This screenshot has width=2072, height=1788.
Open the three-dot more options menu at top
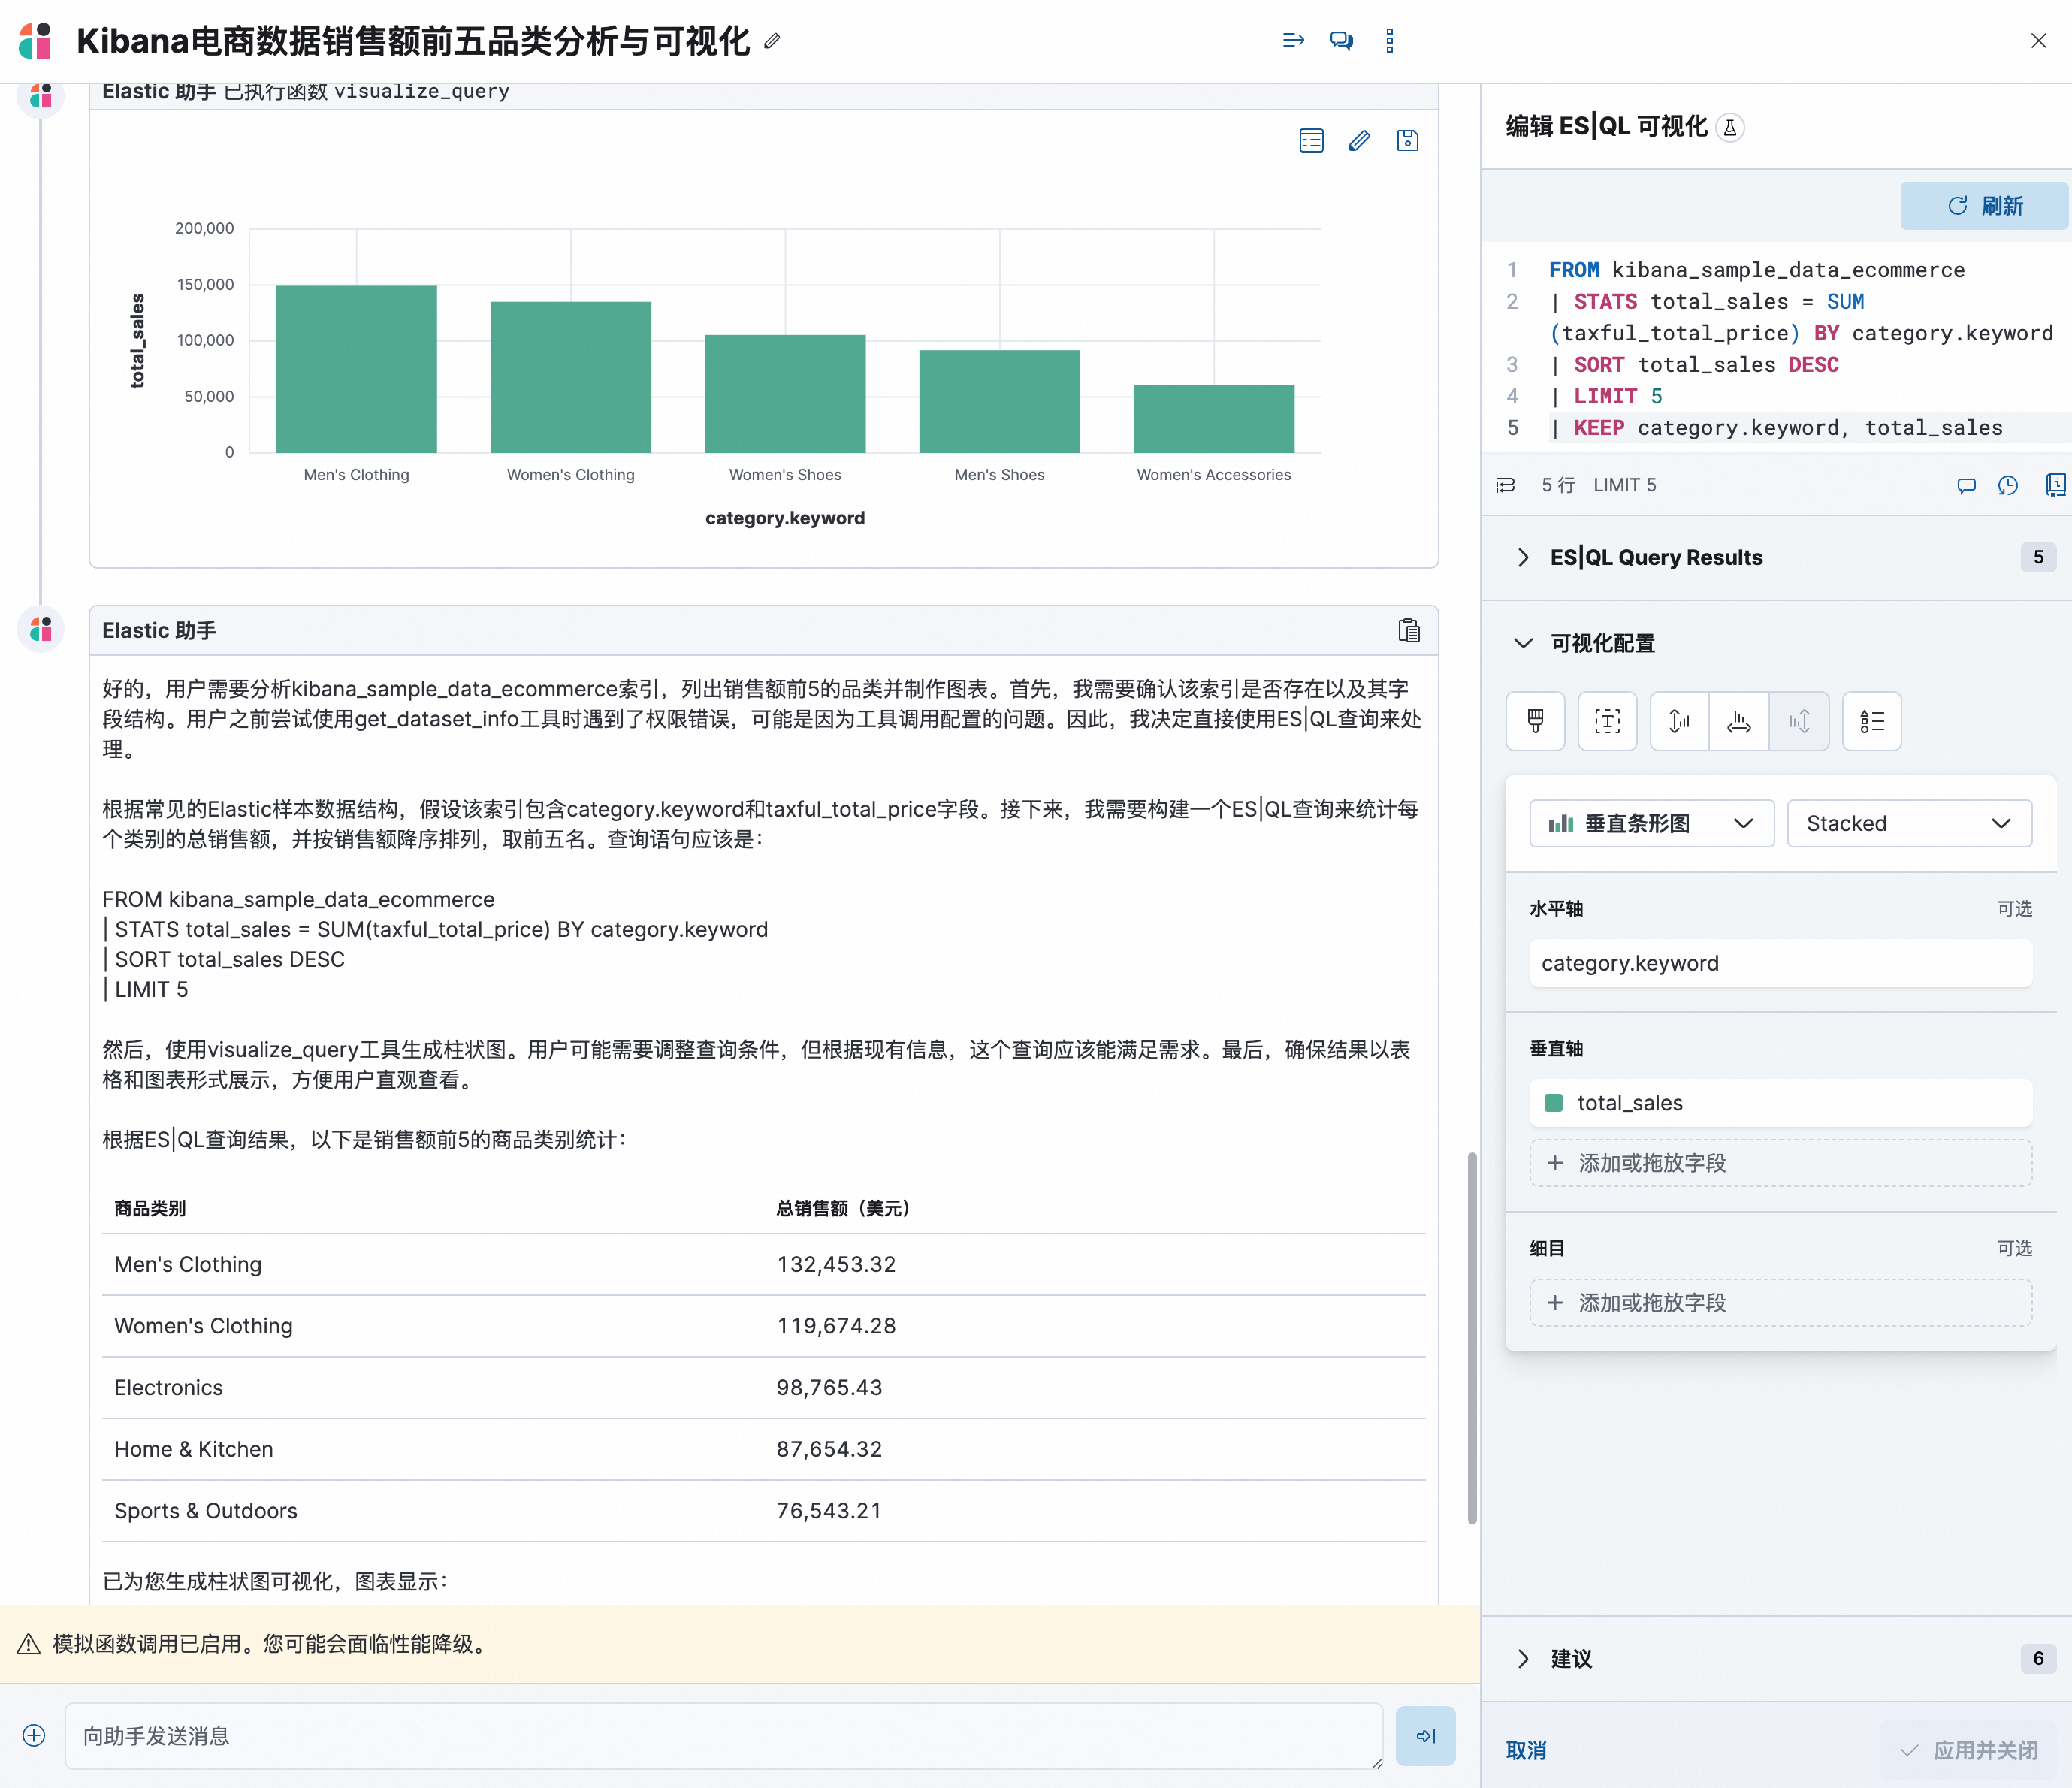pos(1389,40)
